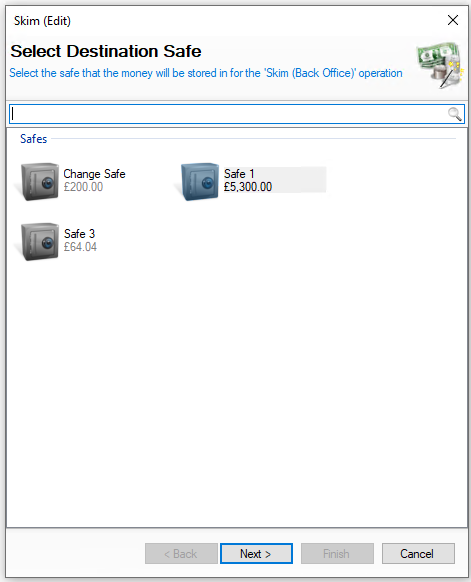This screenshot has width=471, height=582.
Task: Click the £200.00 balance of Change Safe
Action: (x=83, y=187)
